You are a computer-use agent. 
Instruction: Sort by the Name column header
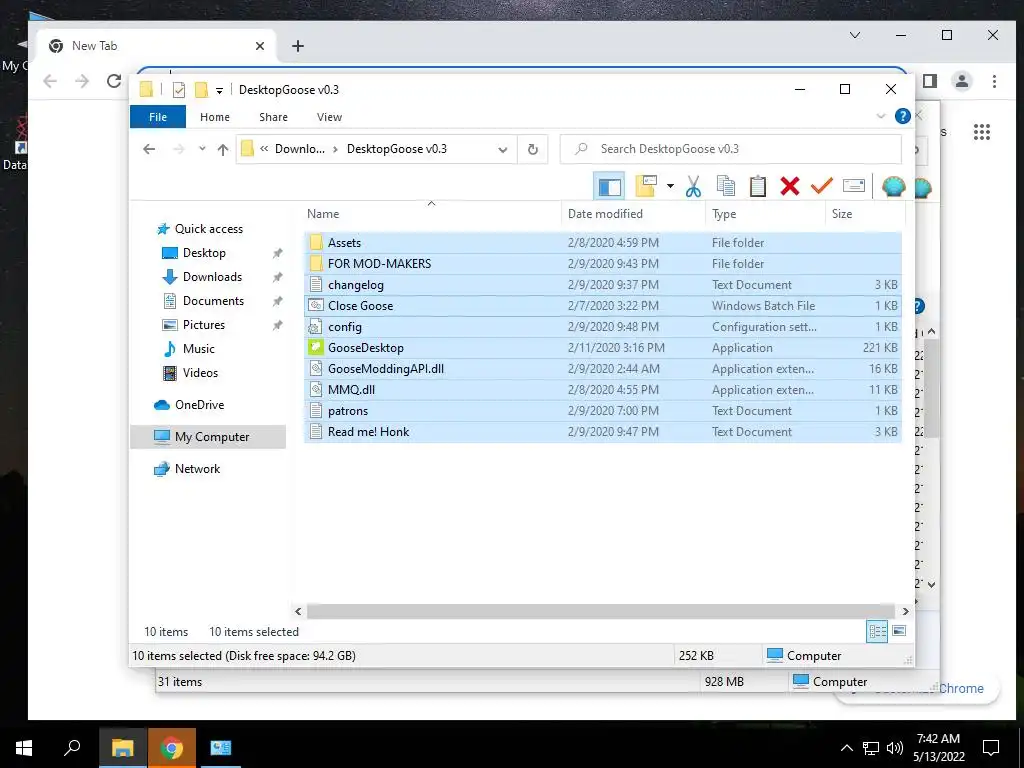431,214
